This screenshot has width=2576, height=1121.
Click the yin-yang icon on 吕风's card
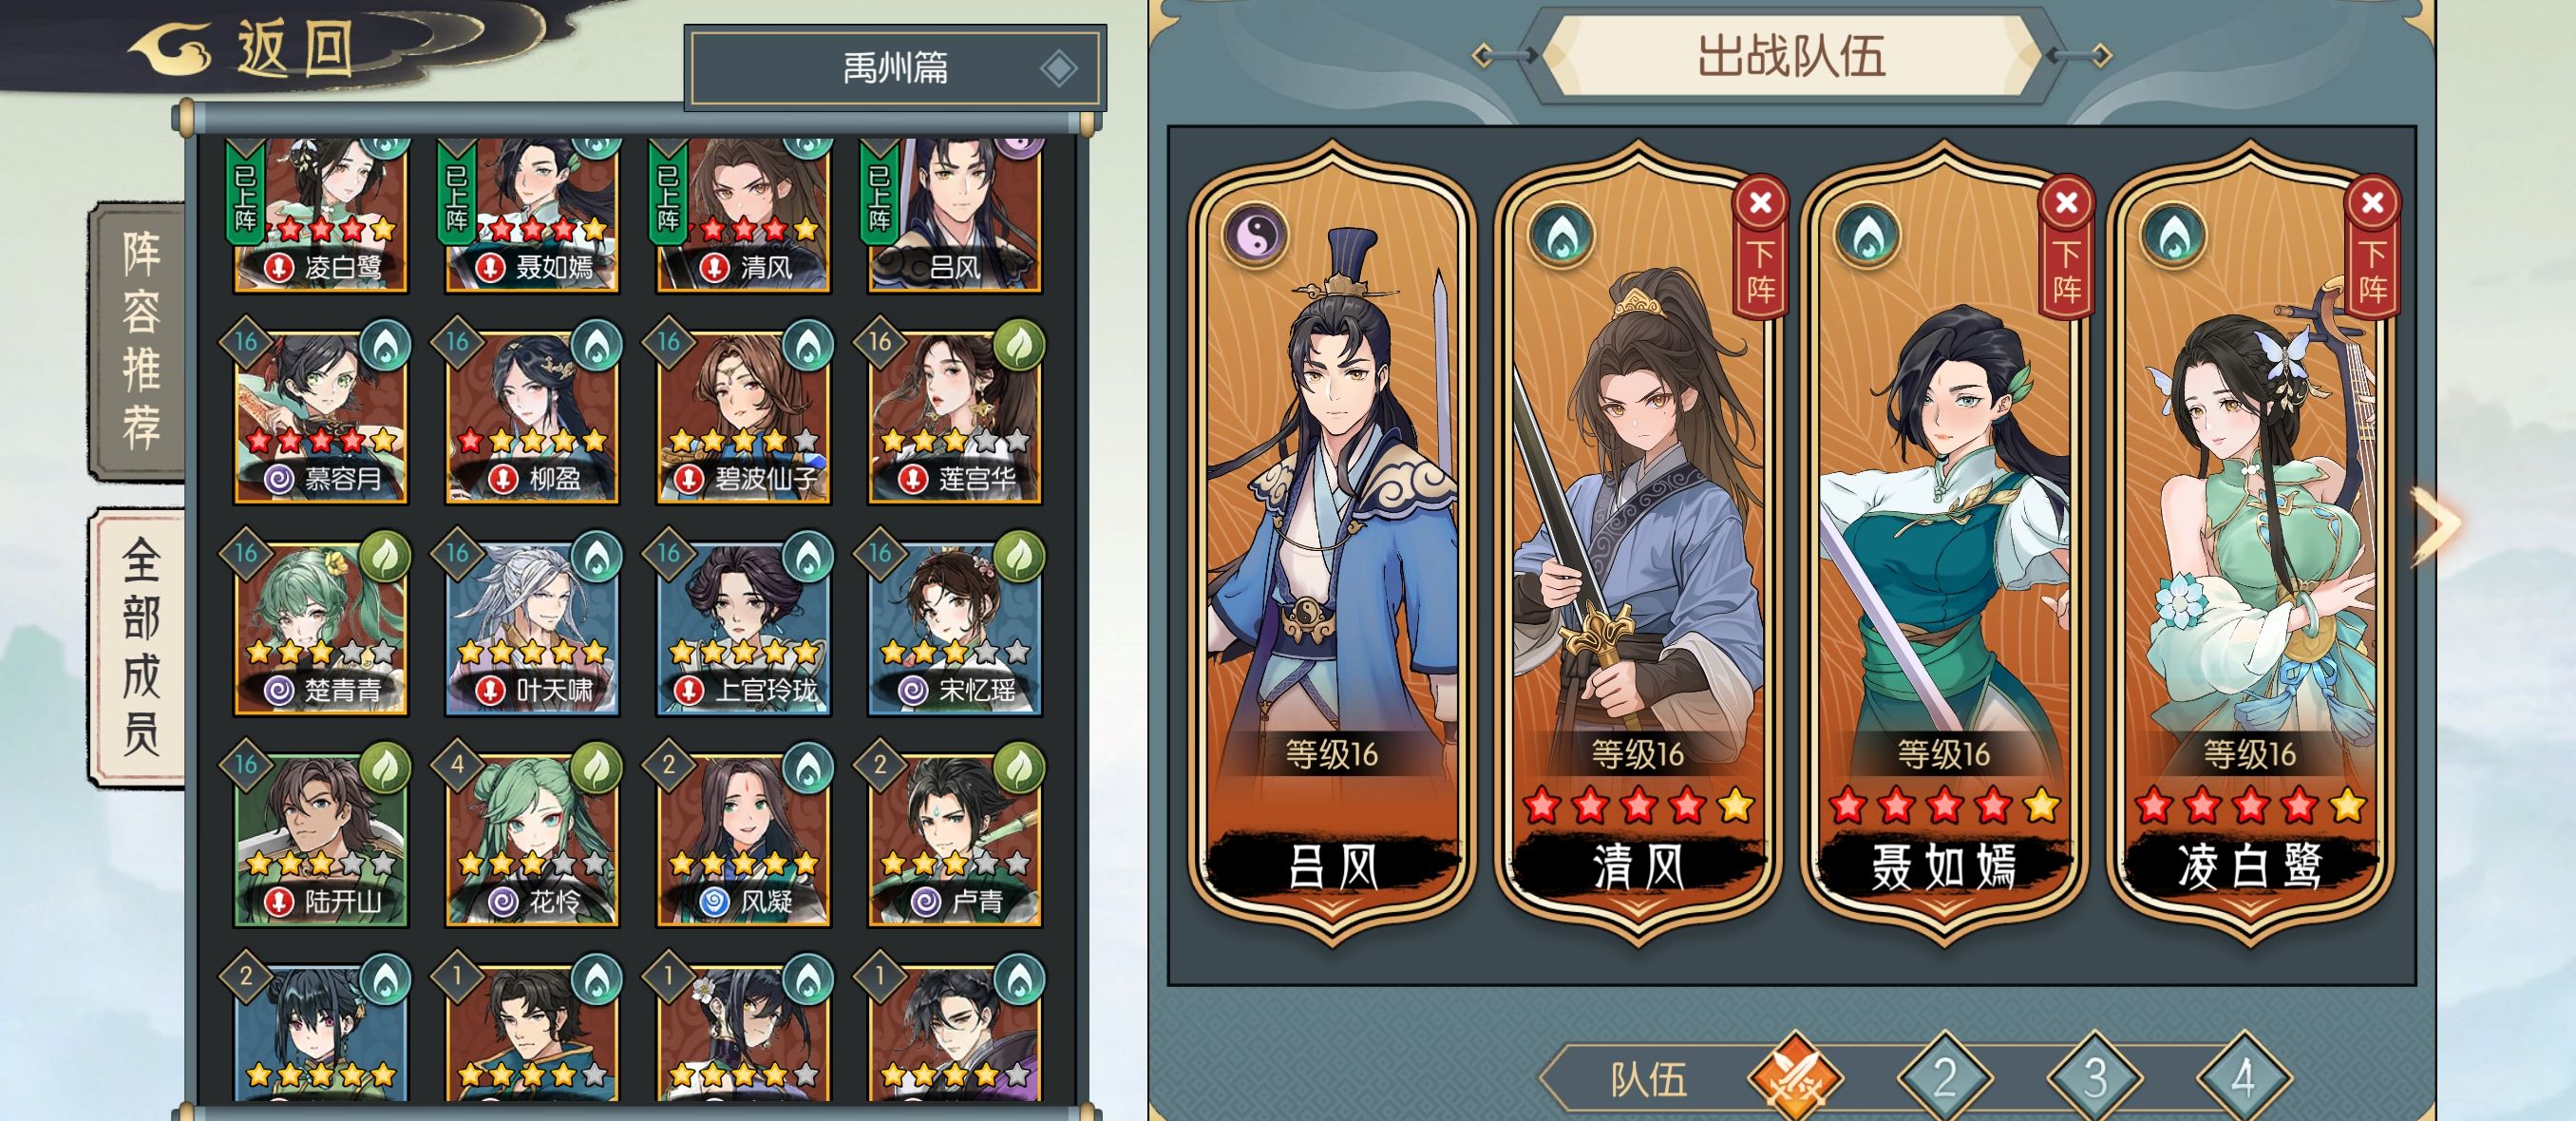click(x=1255, y=235)
